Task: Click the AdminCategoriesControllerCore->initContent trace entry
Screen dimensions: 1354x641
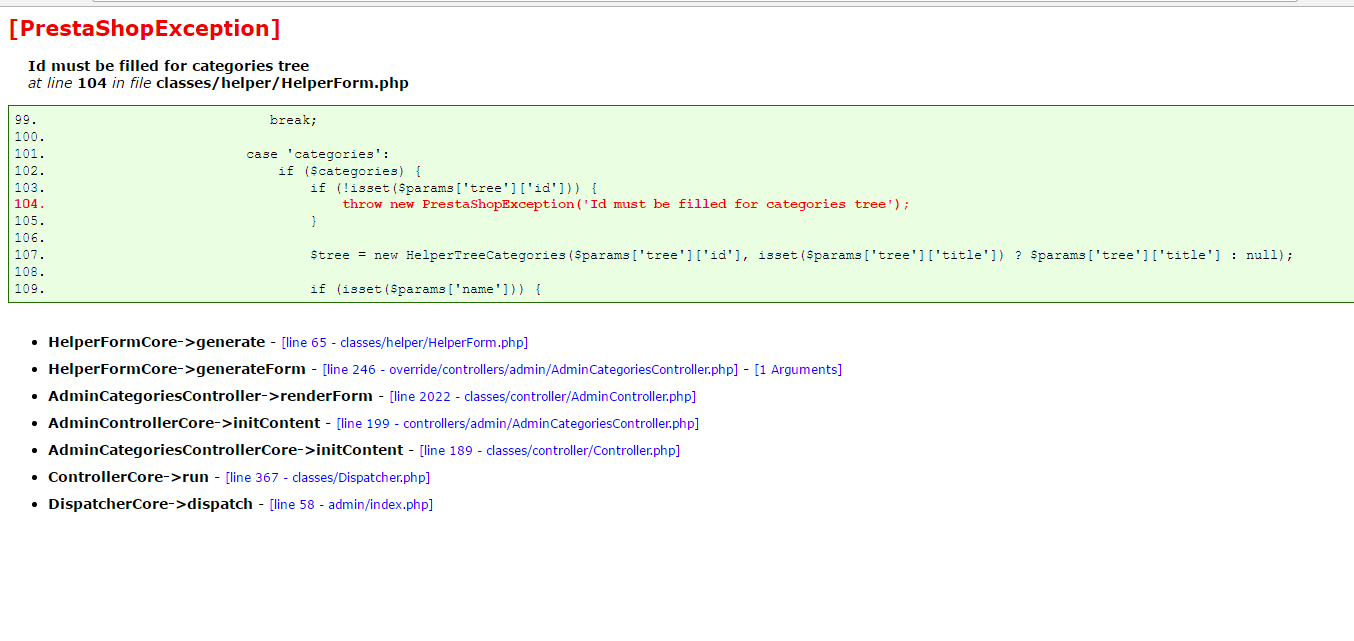Action: coord(226,451)
